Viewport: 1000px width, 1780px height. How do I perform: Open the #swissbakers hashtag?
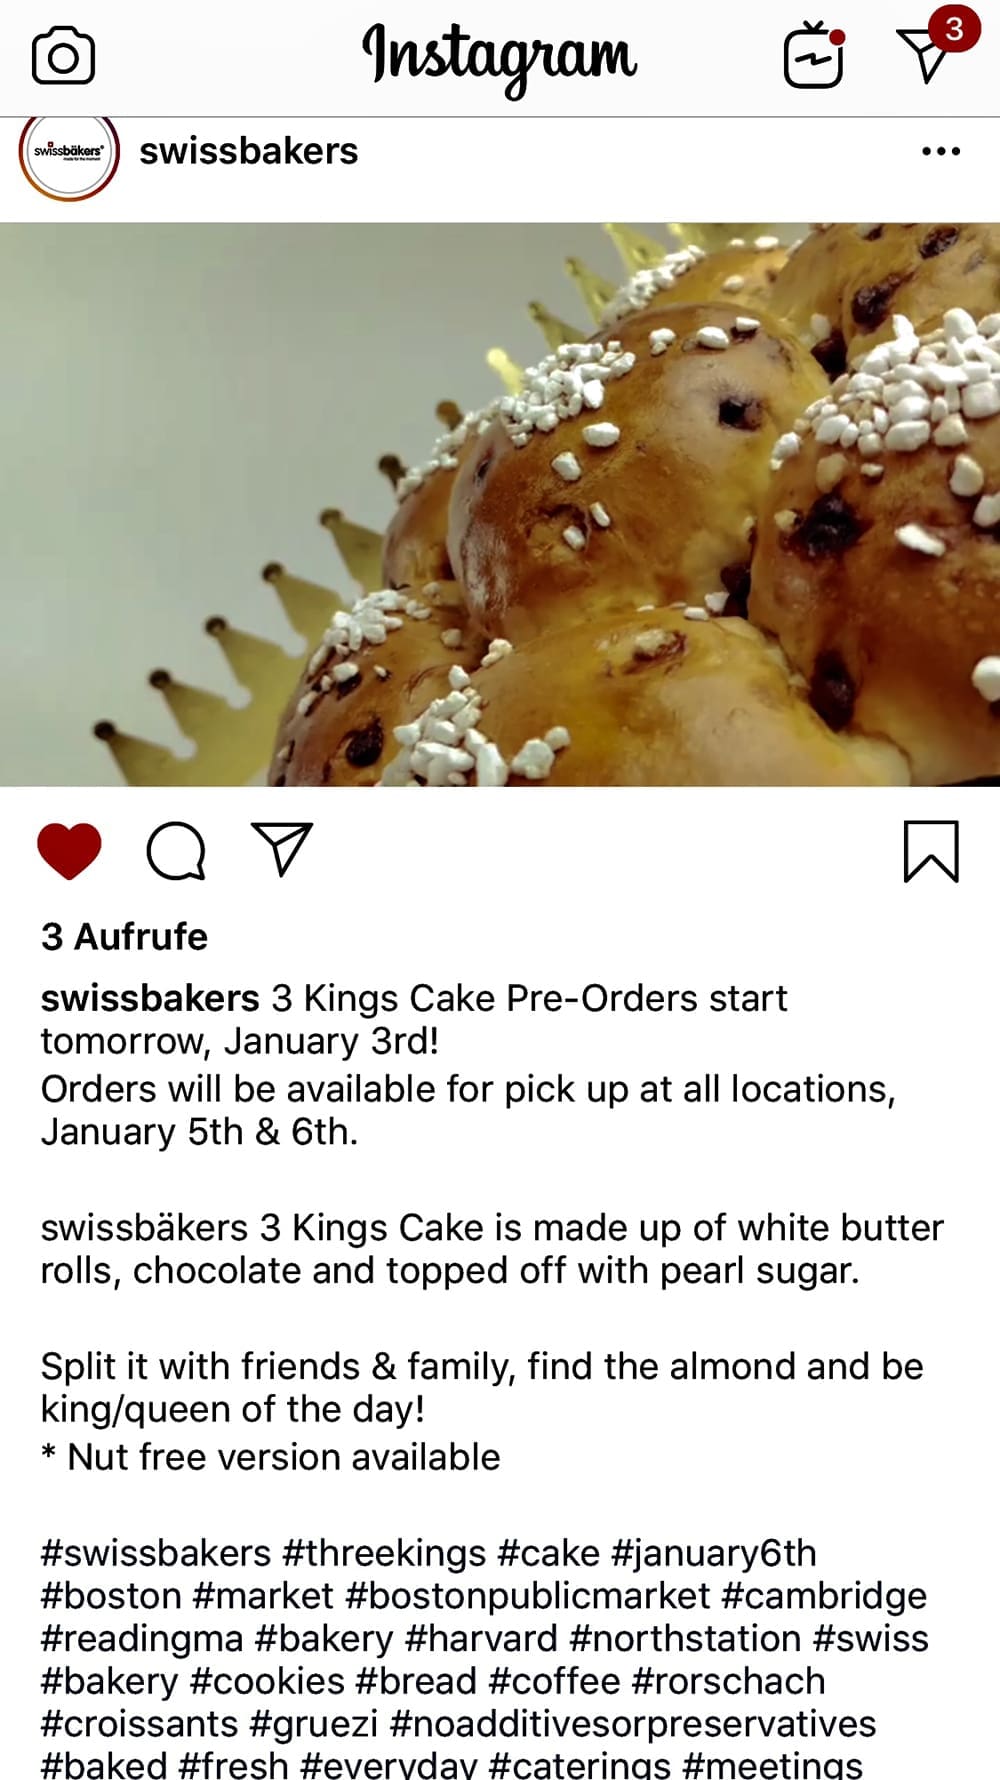(156, 1553)
